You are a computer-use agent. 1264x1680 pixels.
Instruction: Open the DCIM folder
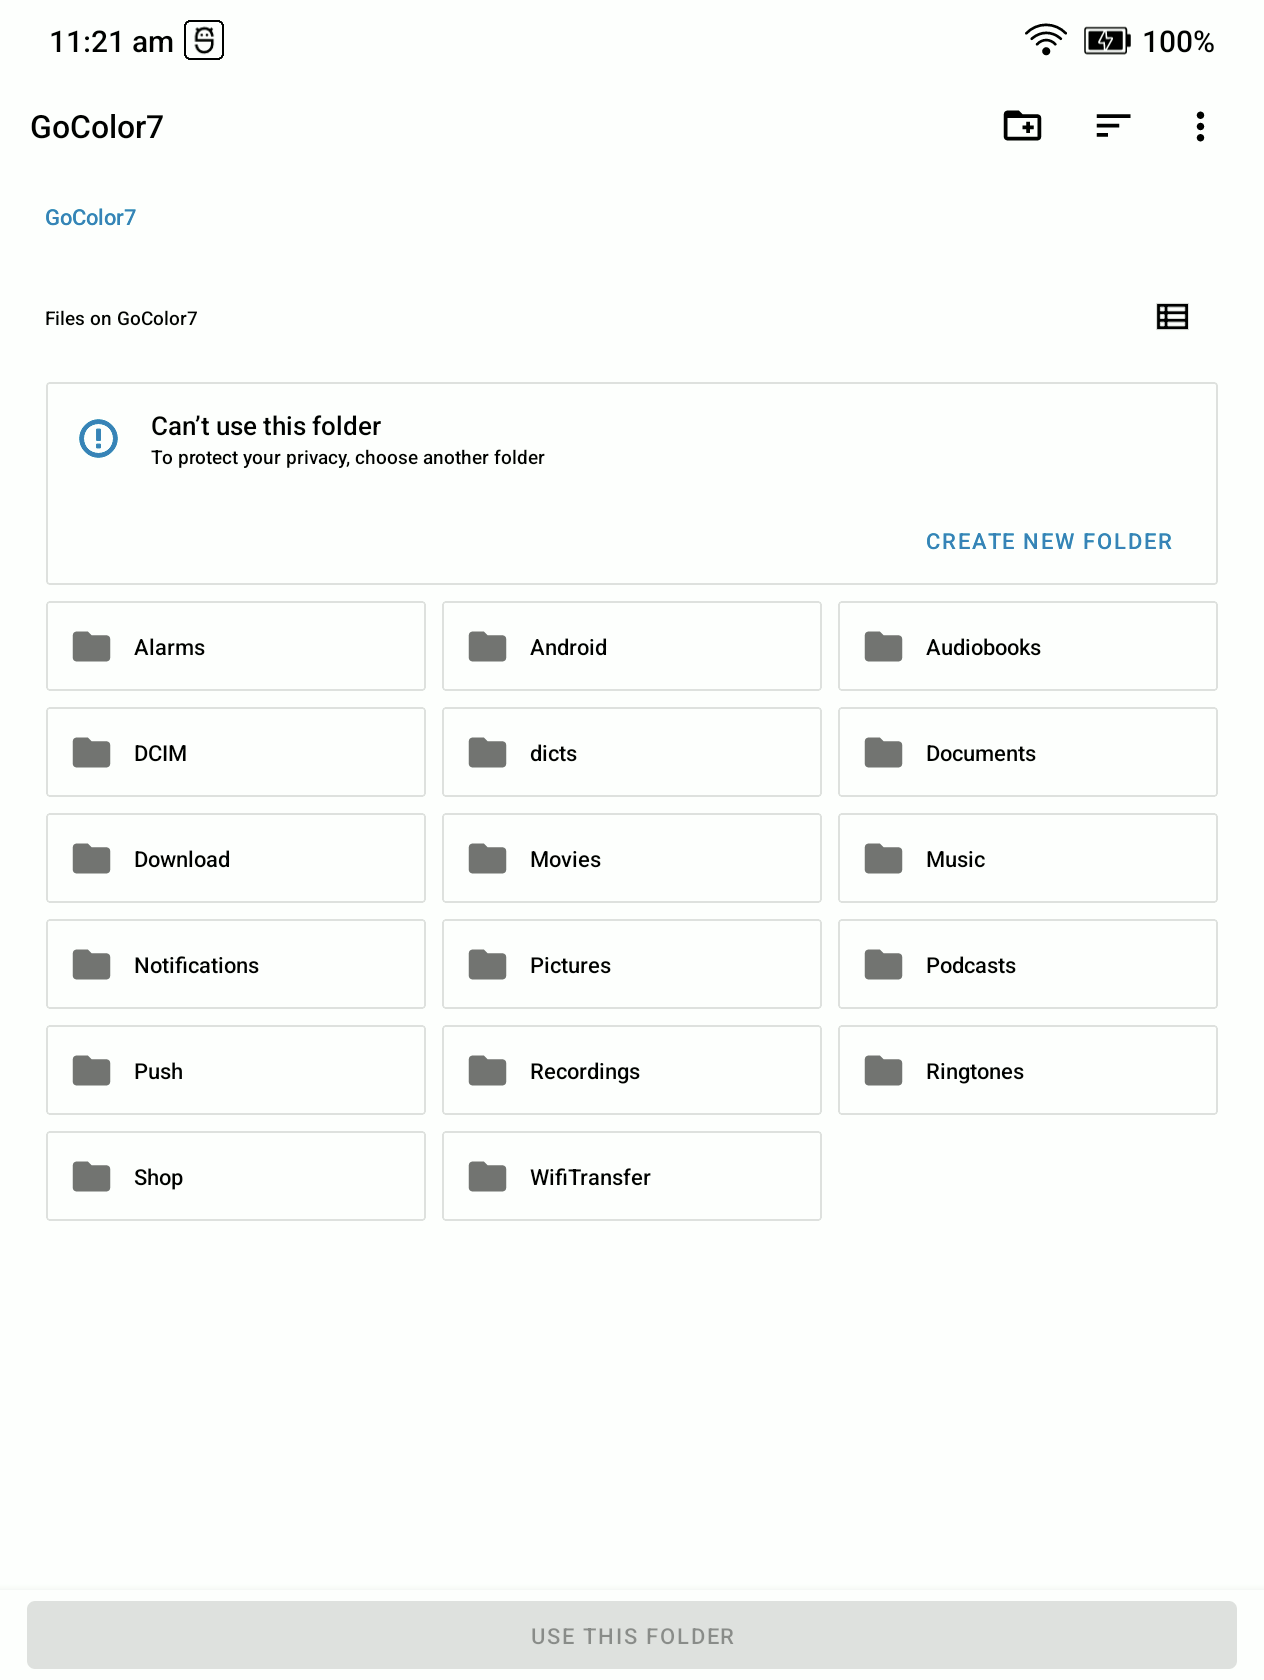tap(236, 752)
